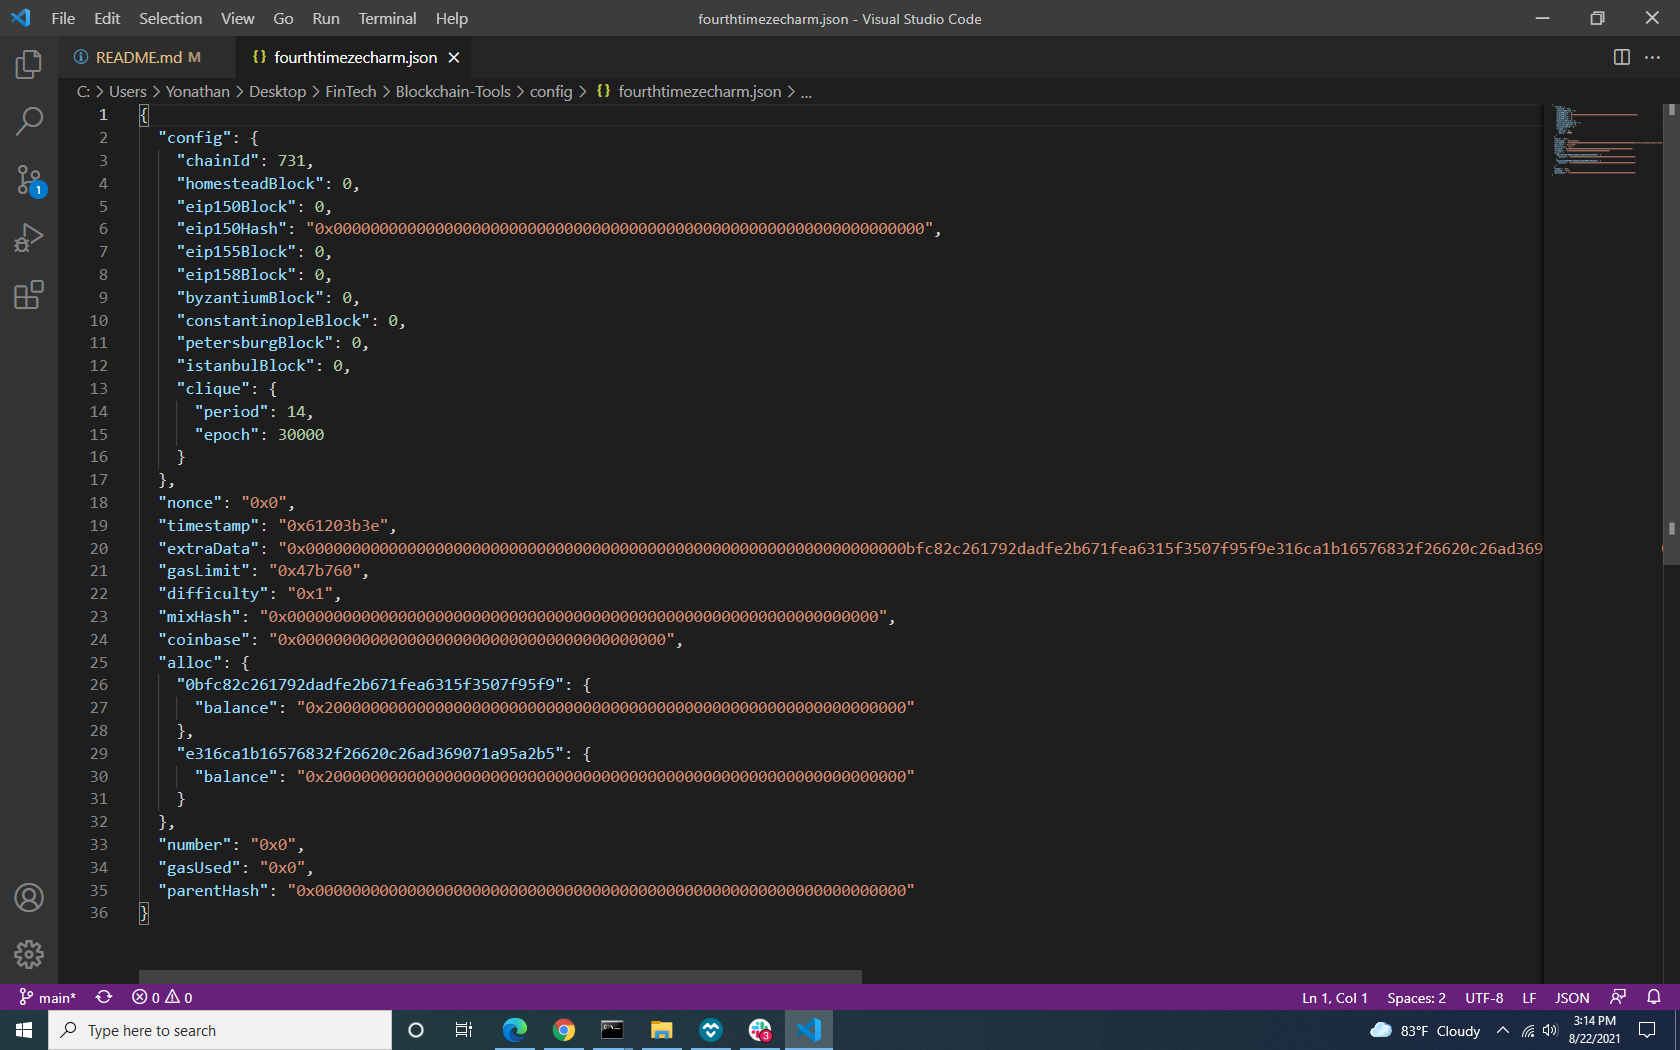The height and width of the screenshot is (1050, 1680).
Task: Expand the breadcrumb ellipsis symbol list
Action: click(806, 92)
